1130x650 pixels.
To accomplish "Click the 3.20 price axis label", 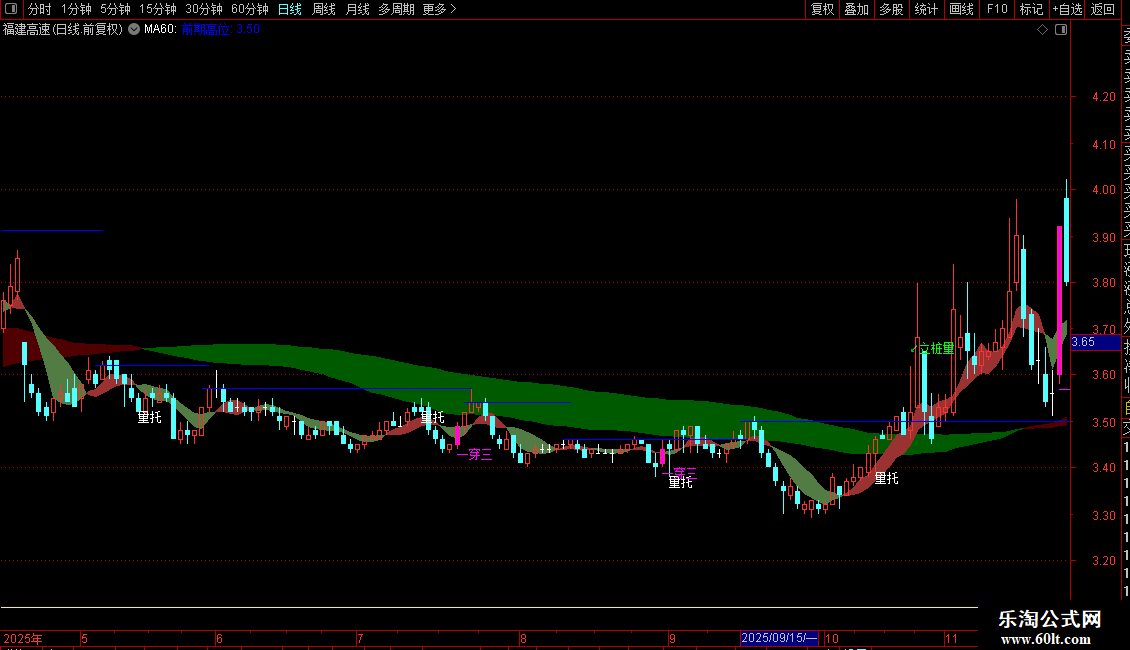I will pos(1103,561).
